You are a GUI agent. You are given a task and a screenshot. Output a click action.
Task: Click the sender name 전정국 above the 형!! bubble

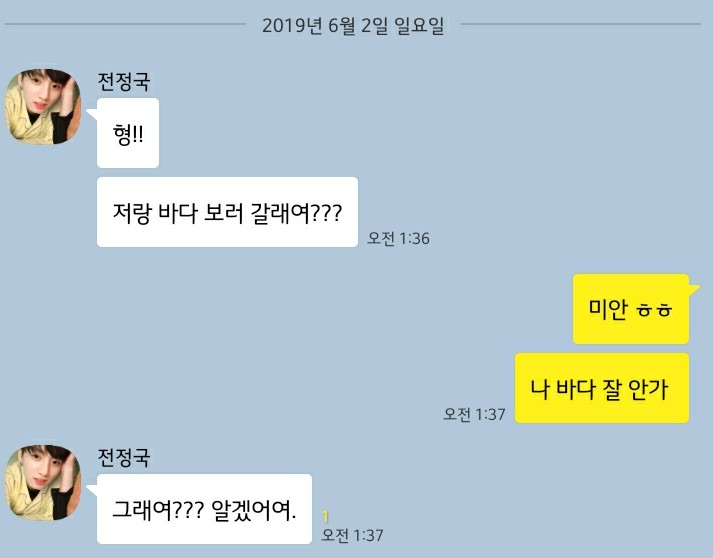pyautogui.click(x=124, y=82)
